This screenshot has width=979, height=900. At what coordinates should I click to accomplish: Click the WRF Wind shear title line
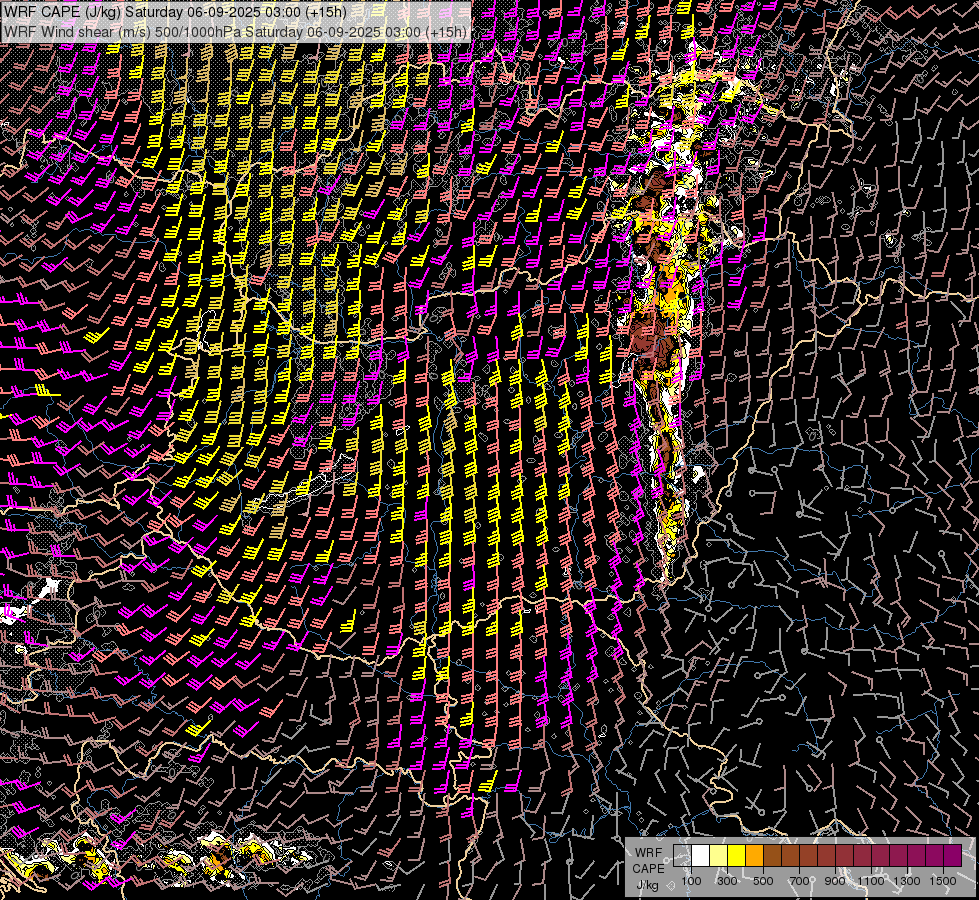pyautogui.click(x=235, y=32)
